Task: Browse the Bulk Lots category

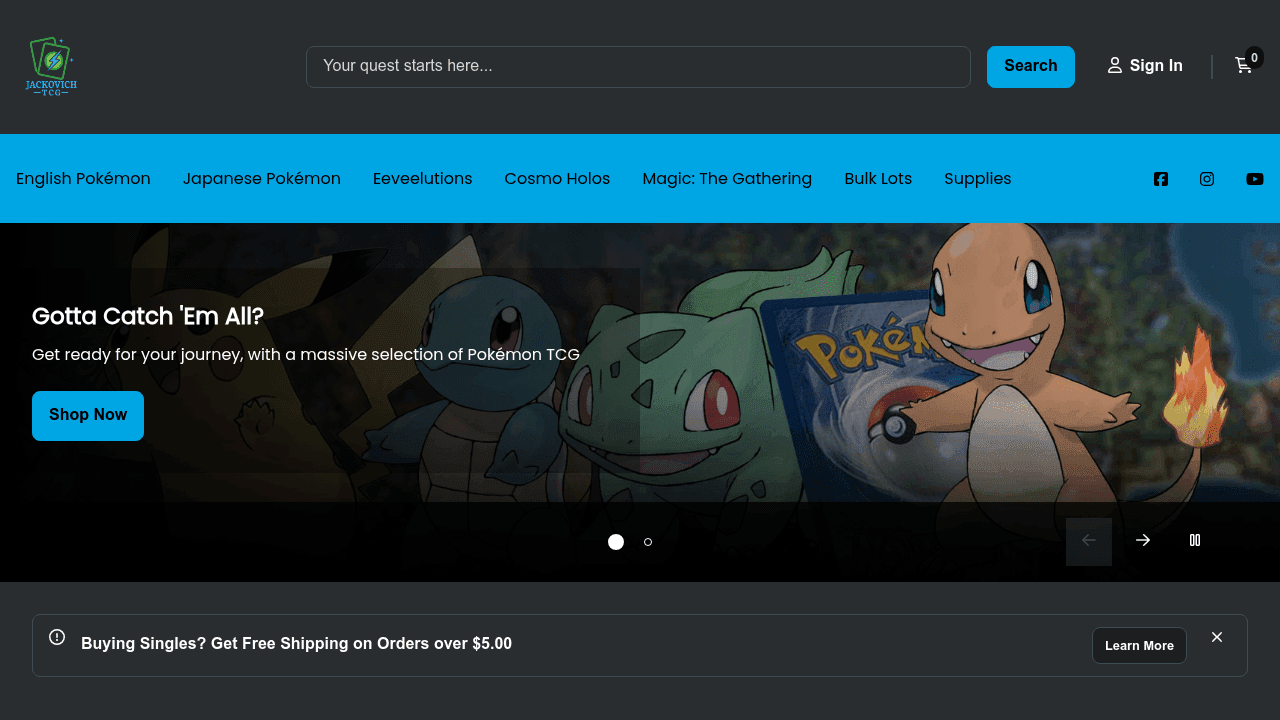Action: pyautogui.click(x=878, y=179)
